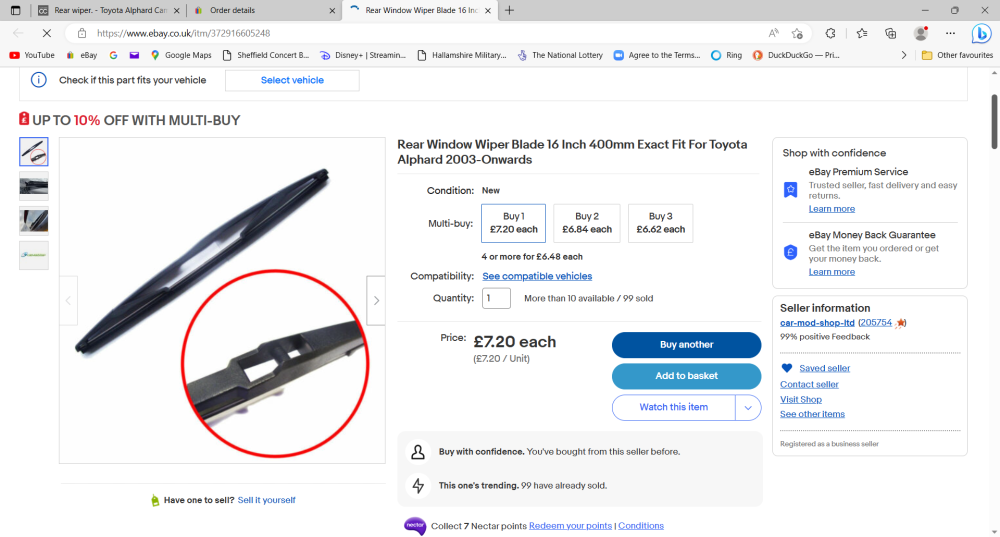1000x537 pixels.
Task: Open the browser extensions puzzle icon
Action: (x=830, y=33)
